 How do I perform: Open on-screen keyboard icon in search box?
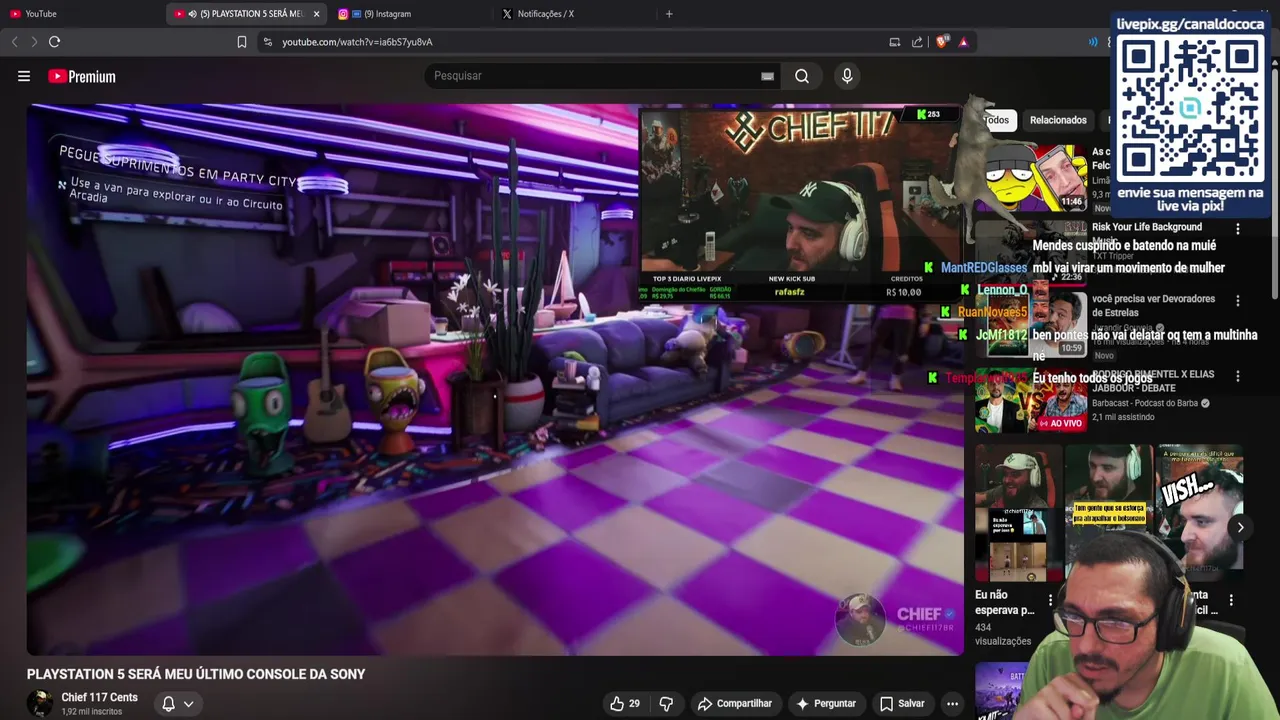click(x=767, y=76)
